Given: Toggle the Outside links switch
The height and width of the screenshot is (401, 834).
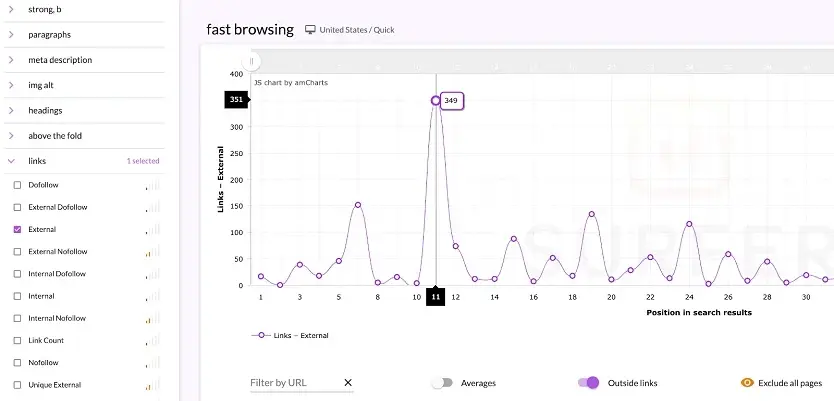Looking at the screenshot, I should pos(589,383).
